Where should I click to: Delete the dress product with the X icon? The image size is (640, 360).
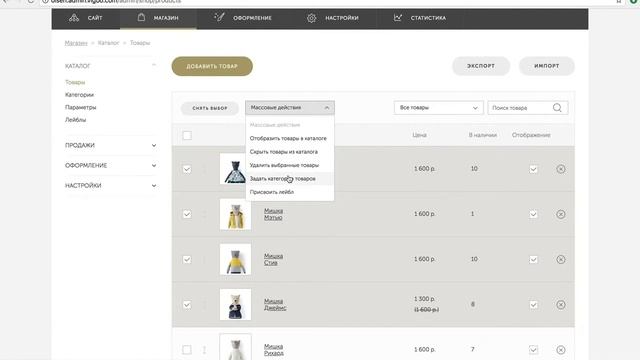(561, 169)
